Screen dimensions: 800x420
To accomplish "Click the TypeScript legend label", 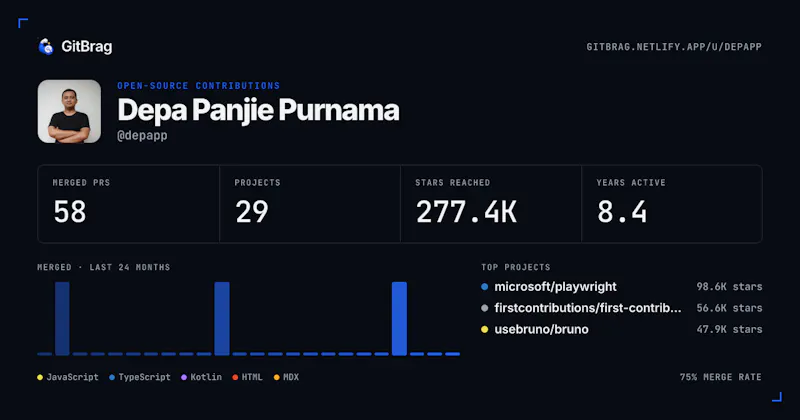I will point(144,377).
